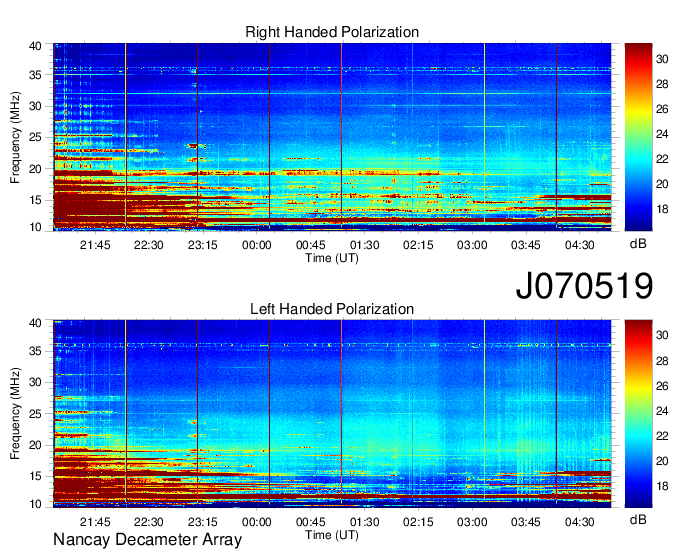Click the 24 dB label on Right Handed colorbar
The width and height of the screenshot is (680, 552).
point(662,134)
